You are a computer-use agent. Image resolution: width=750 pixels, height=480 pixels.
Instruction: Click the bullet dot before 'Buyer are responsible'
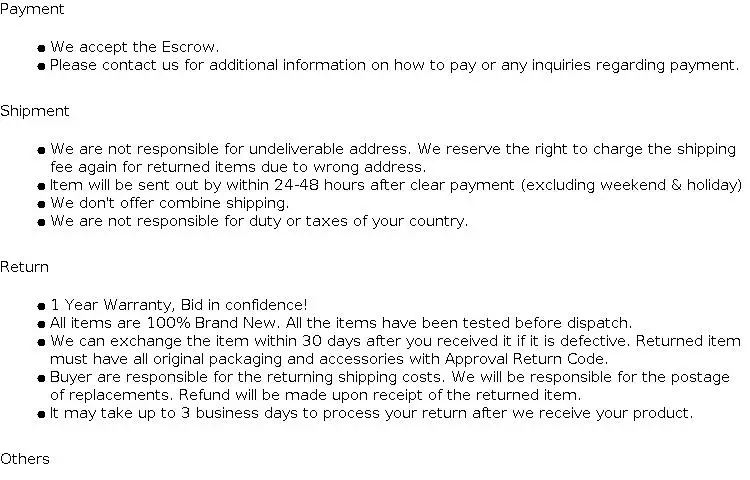point(41,378)
